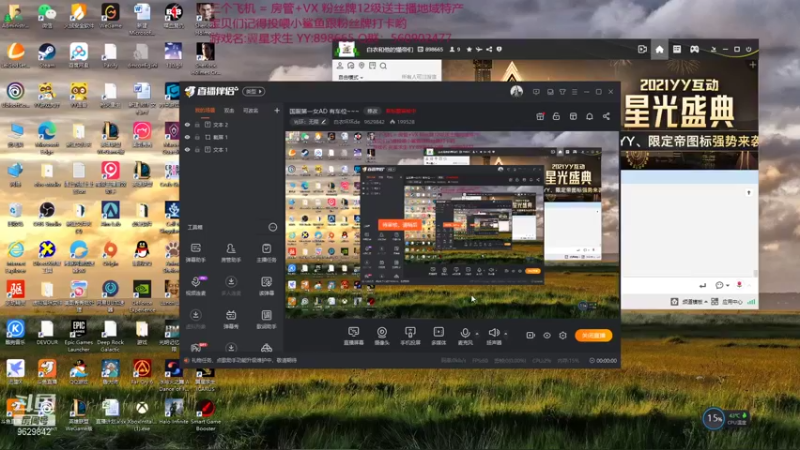Image resolution: width=800 pixels, height=450 pixels.
Task: Lock the 截屏 1 source layer
Action: 197,137
